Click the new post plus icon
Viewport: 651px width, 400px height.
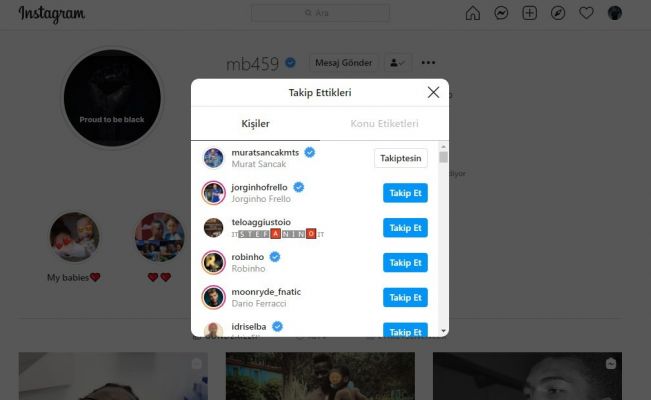pos(529,13)
